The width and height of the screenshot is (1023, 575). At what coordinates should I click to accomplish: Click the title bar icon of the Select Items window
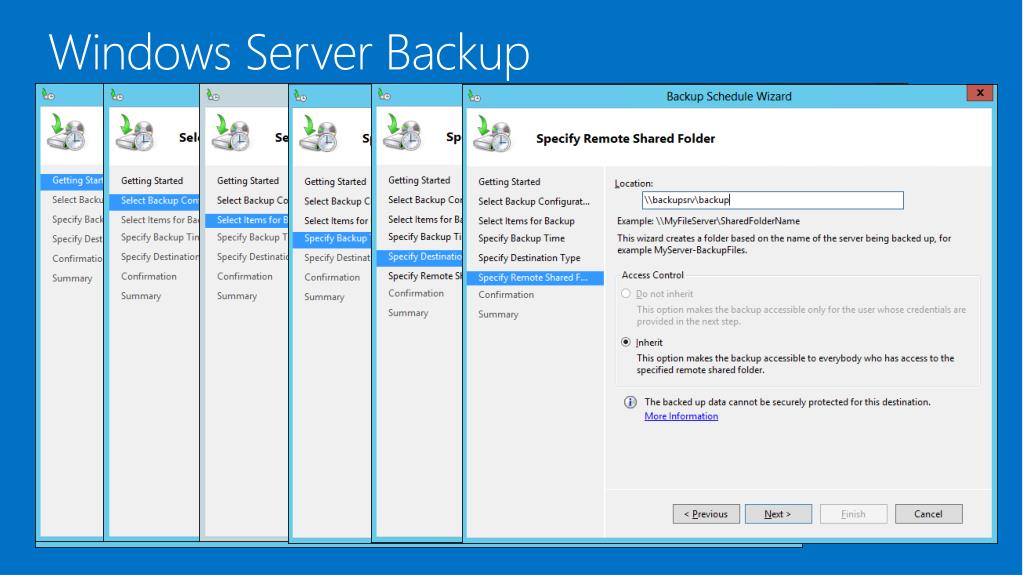(213, 95)
